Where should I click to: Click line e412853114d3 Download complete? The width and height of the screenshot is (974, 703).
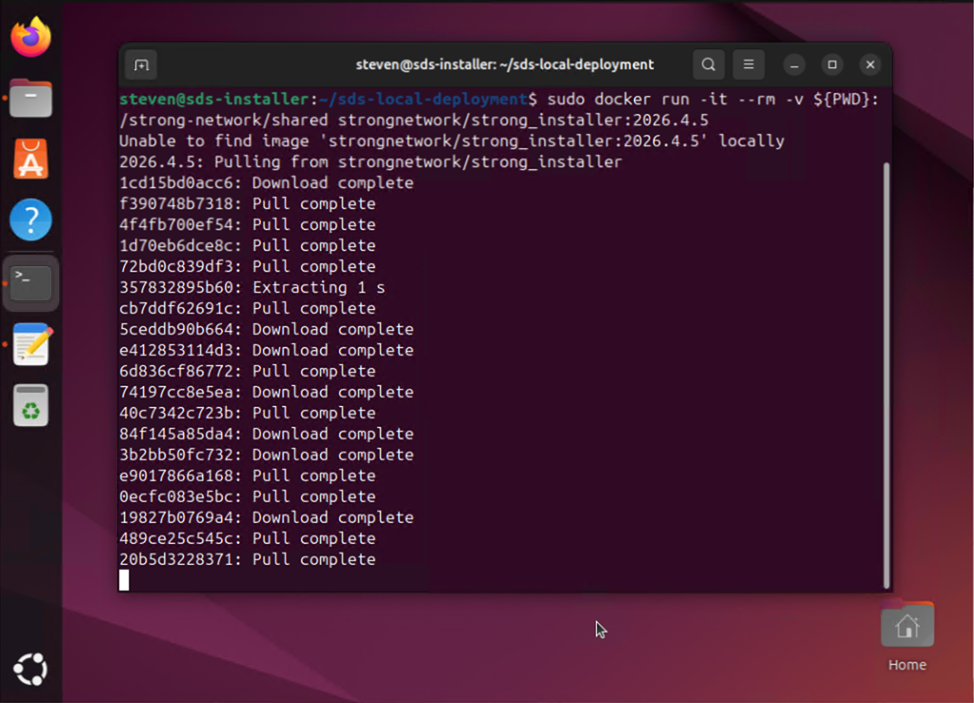coord(266,350)
